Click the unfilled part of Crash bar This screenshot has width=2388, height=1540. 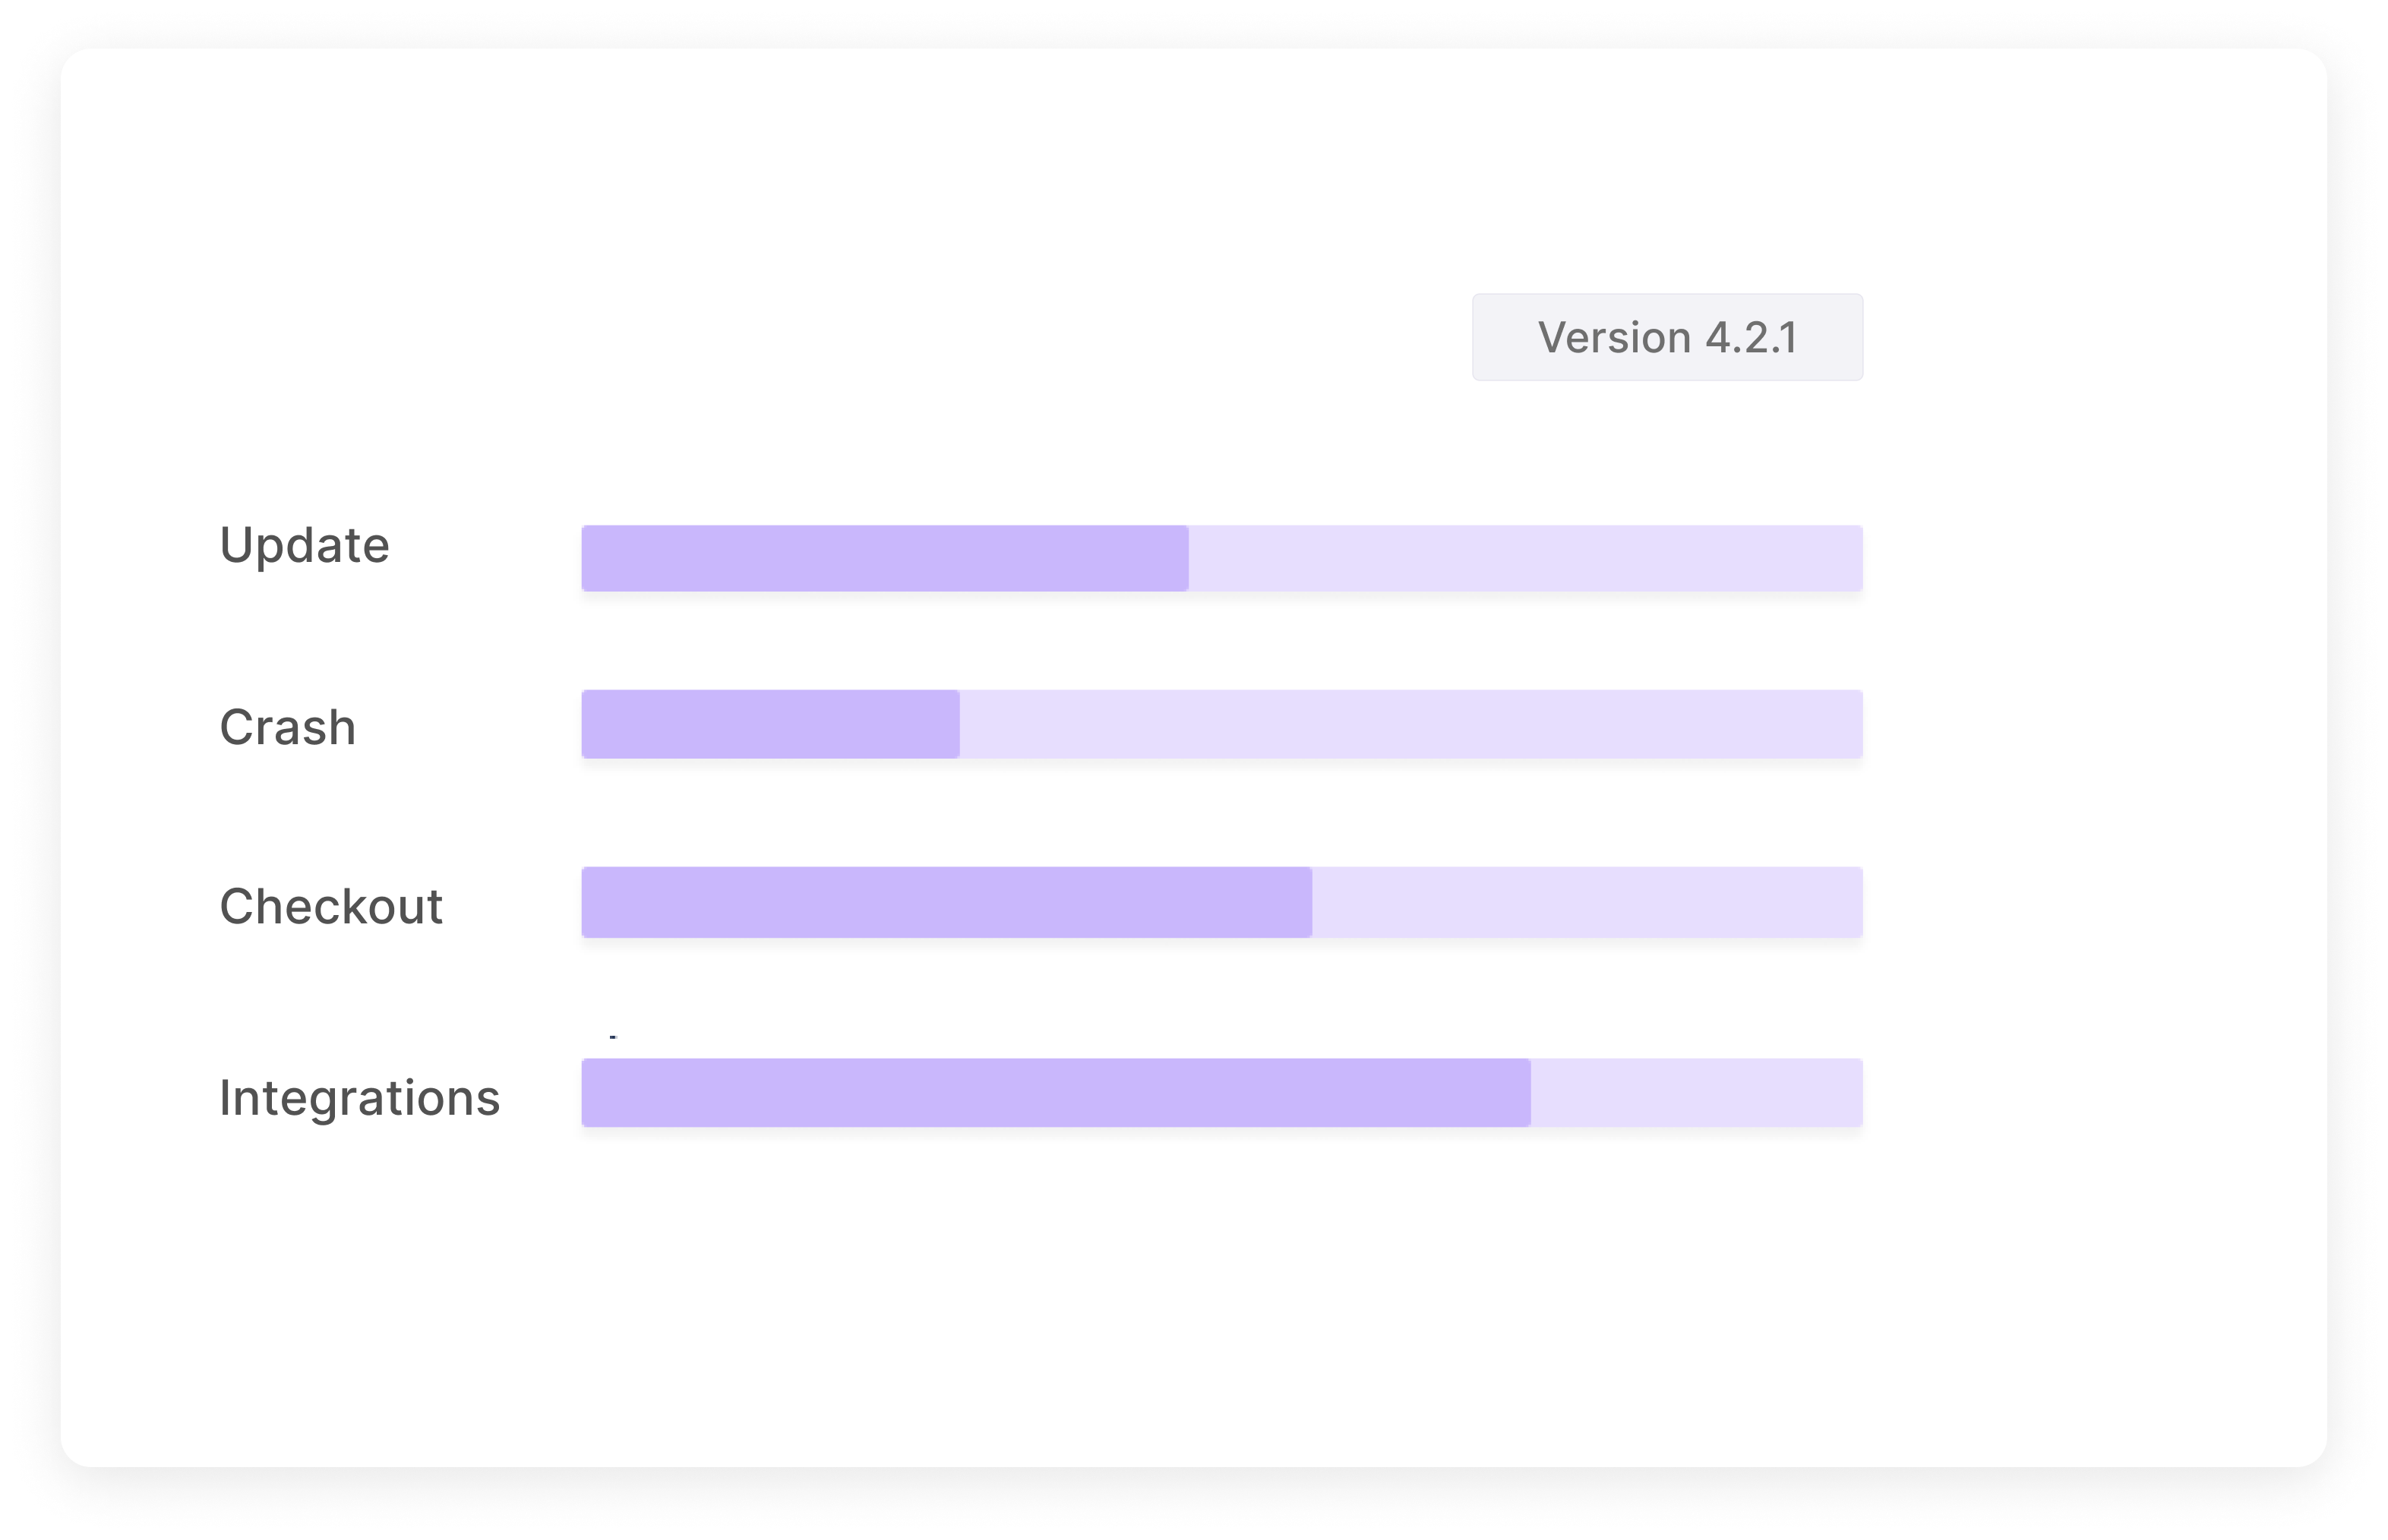(1411, 724)
